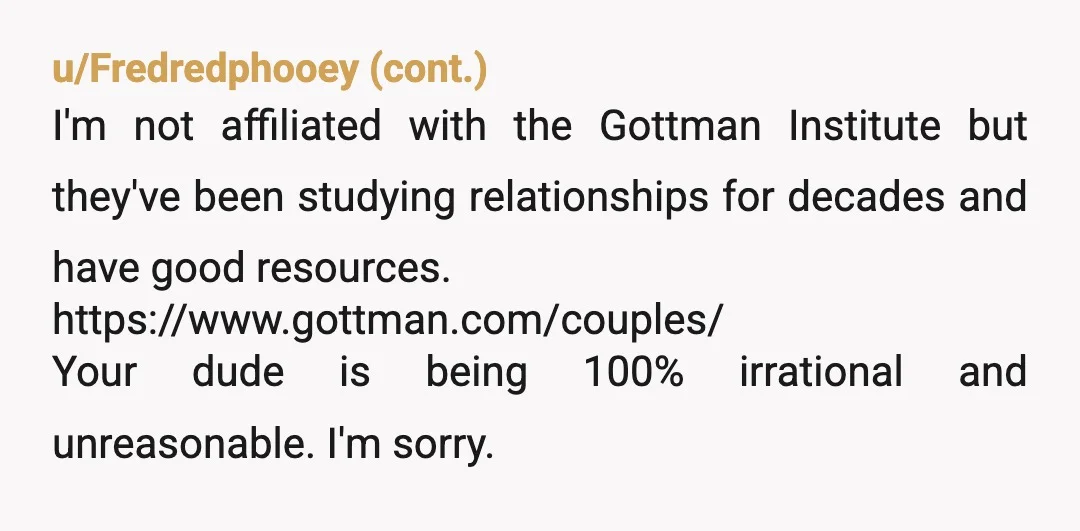The width and height of the screenshot is (1080, 531).
Task: Click the word "irrational" in the comment
Action: pyautogui.click(x=821, y=372)
